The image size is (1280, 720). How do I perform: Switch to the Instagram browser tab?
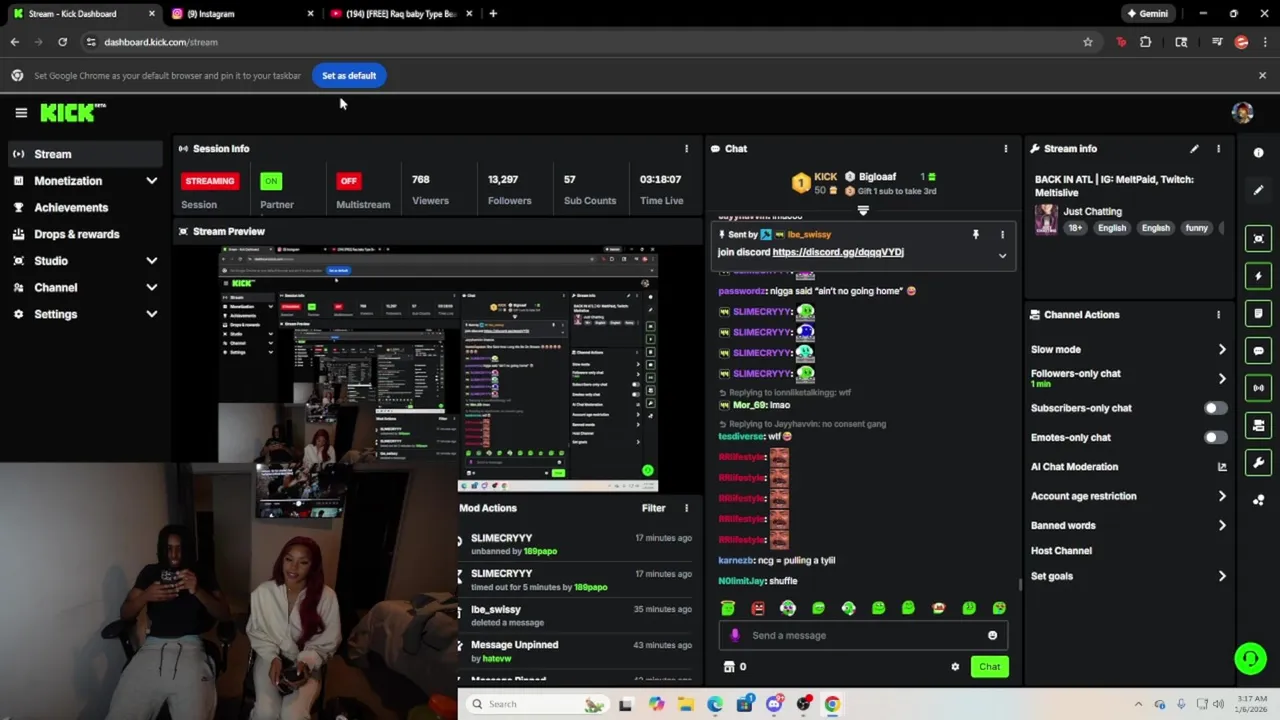[x=241, y=14]
